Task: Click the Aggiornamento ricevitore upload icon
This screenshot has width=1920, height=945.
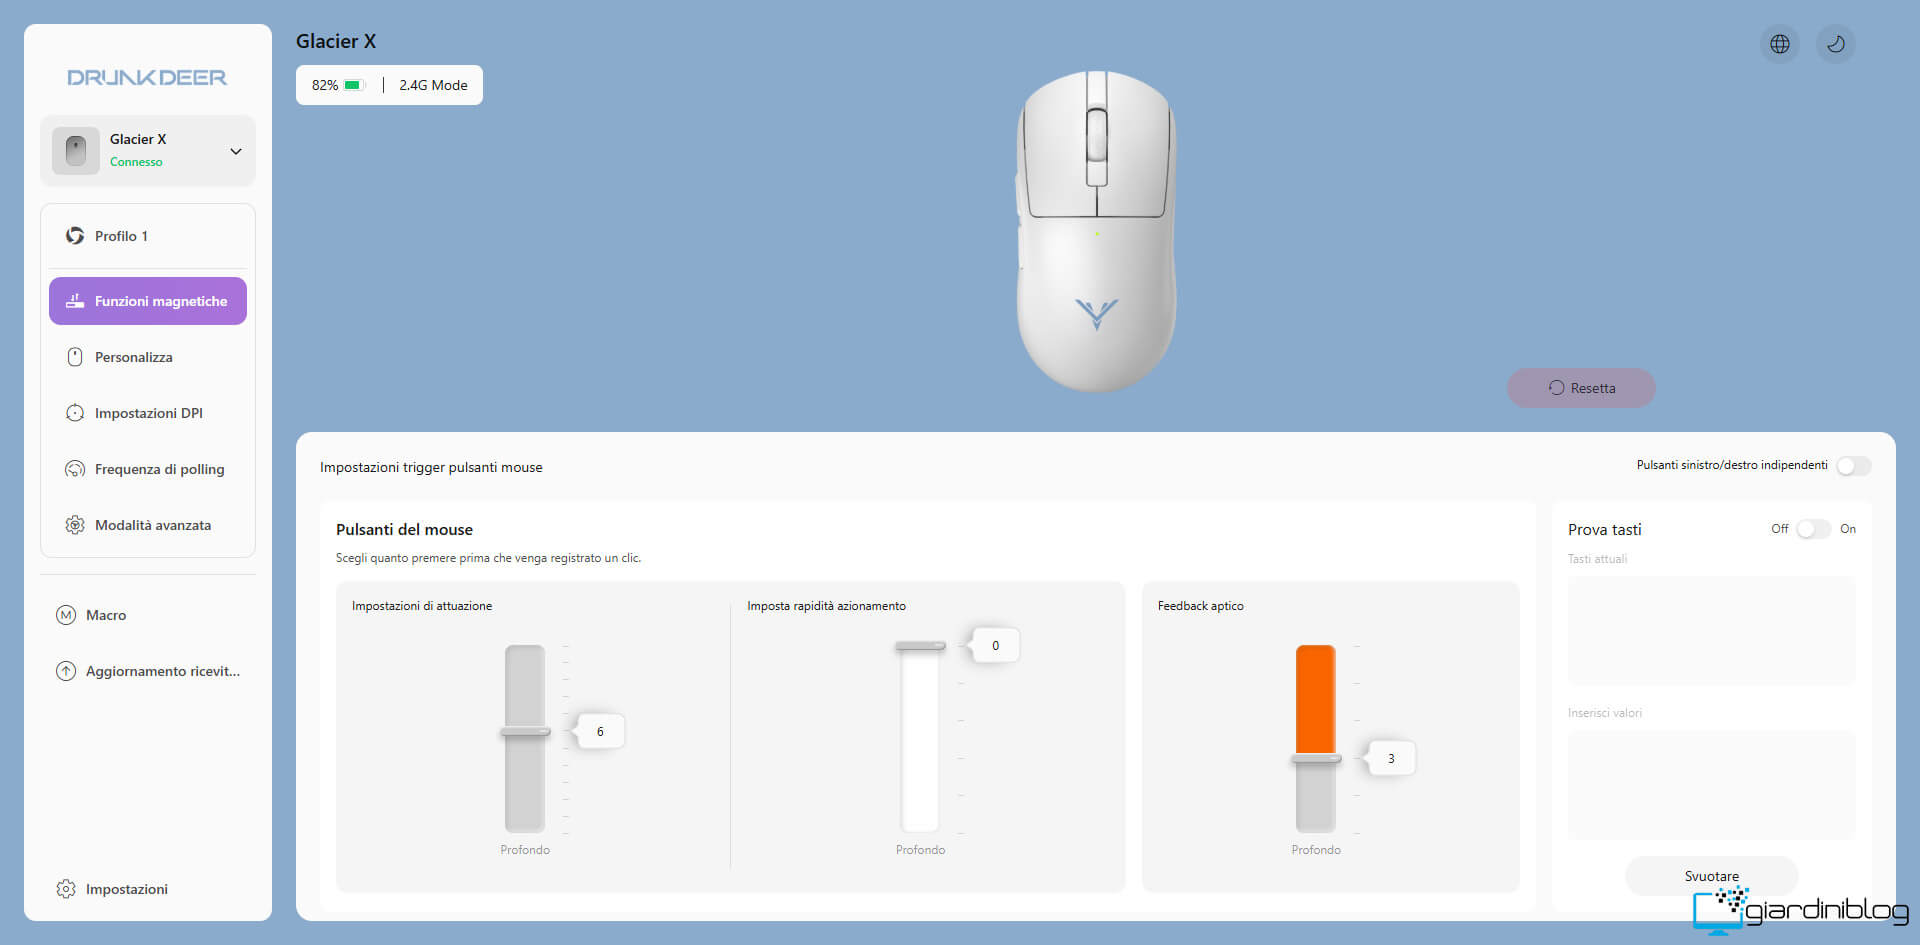Action: pos(66,671)
